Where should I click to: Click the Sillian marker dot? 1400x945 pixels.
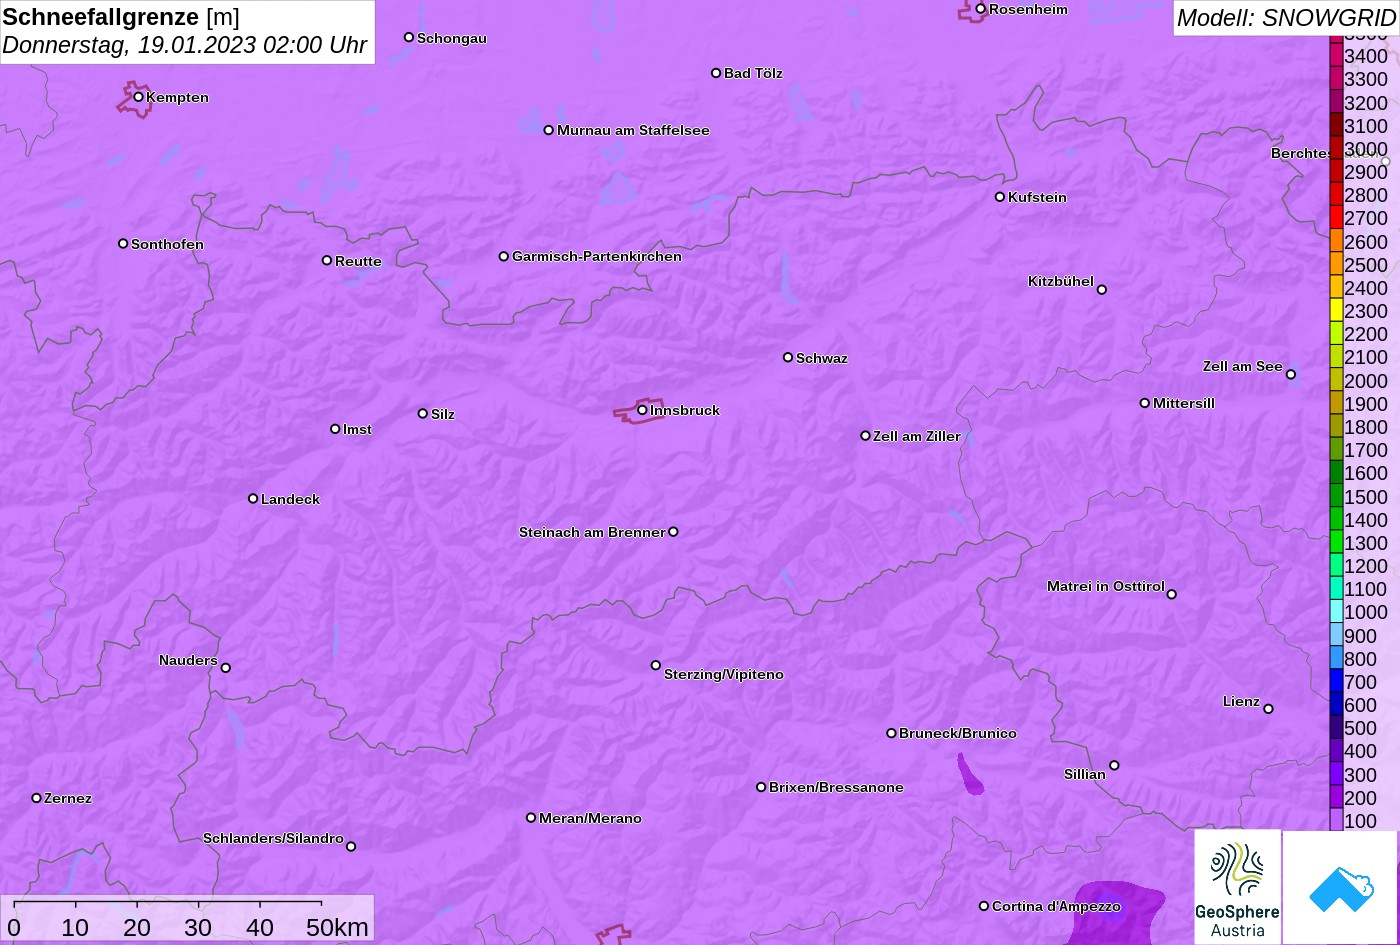pos(1114,766)
